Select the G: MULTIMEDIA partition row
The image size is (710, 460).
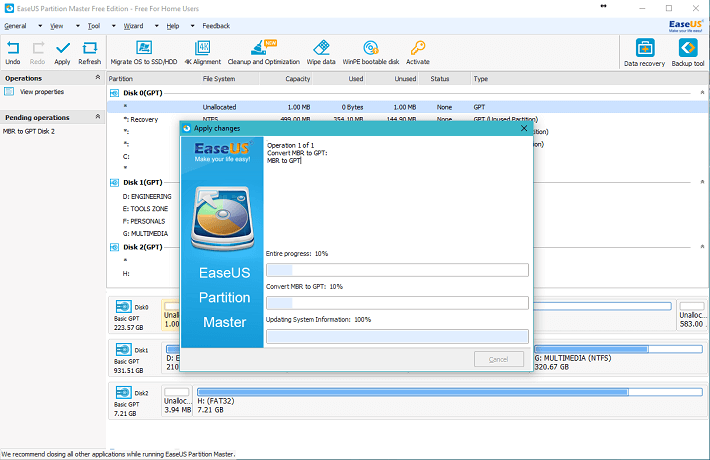145,234
